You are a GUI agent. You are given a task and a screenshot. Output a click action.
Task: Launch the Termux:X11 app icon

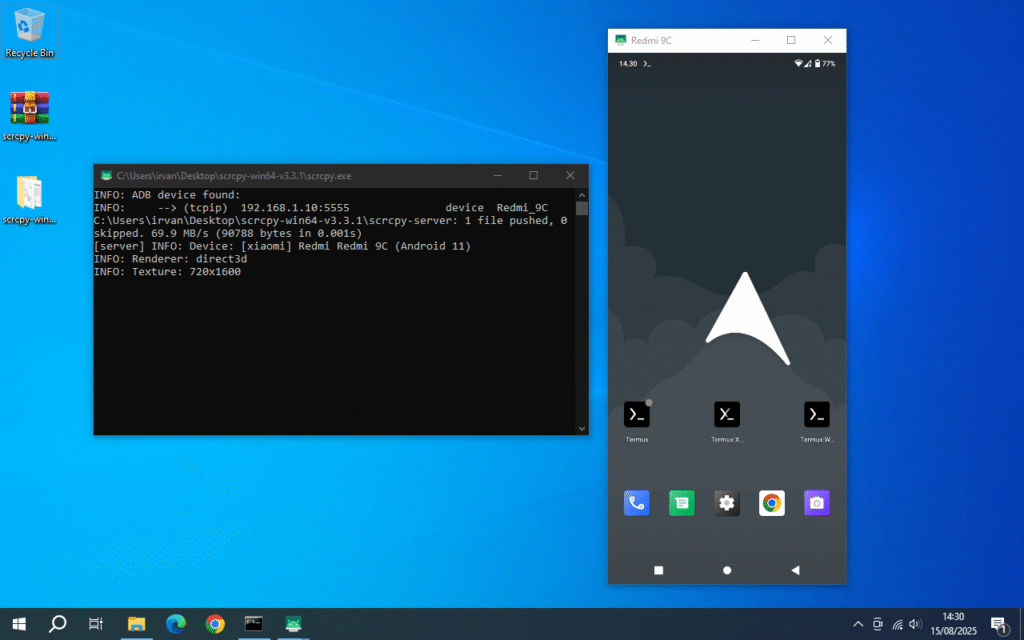727,415
